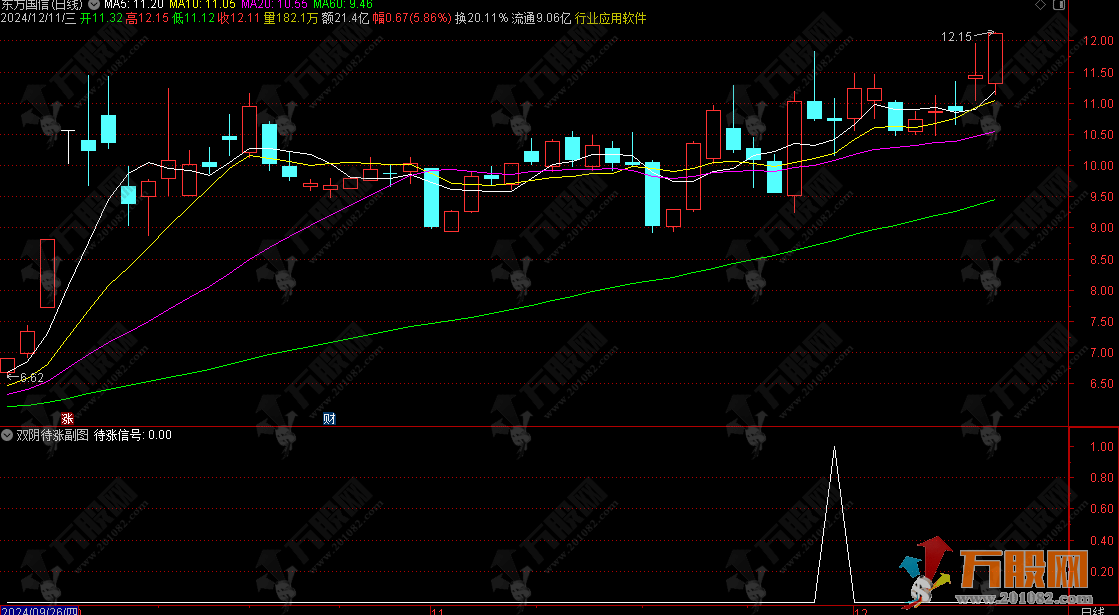Click the 12.15 high price marker
The image size is (1119, 615).
(x=956, y=37)
